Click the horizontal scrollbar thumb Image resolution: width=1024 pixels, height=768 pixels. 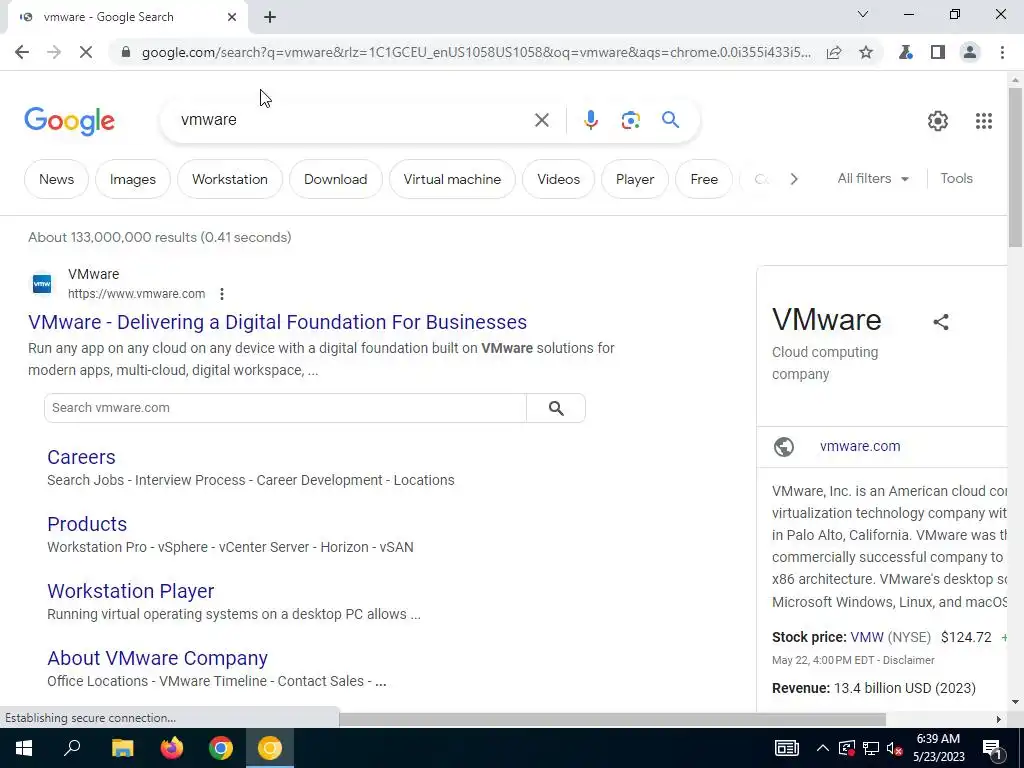(612, 719)
